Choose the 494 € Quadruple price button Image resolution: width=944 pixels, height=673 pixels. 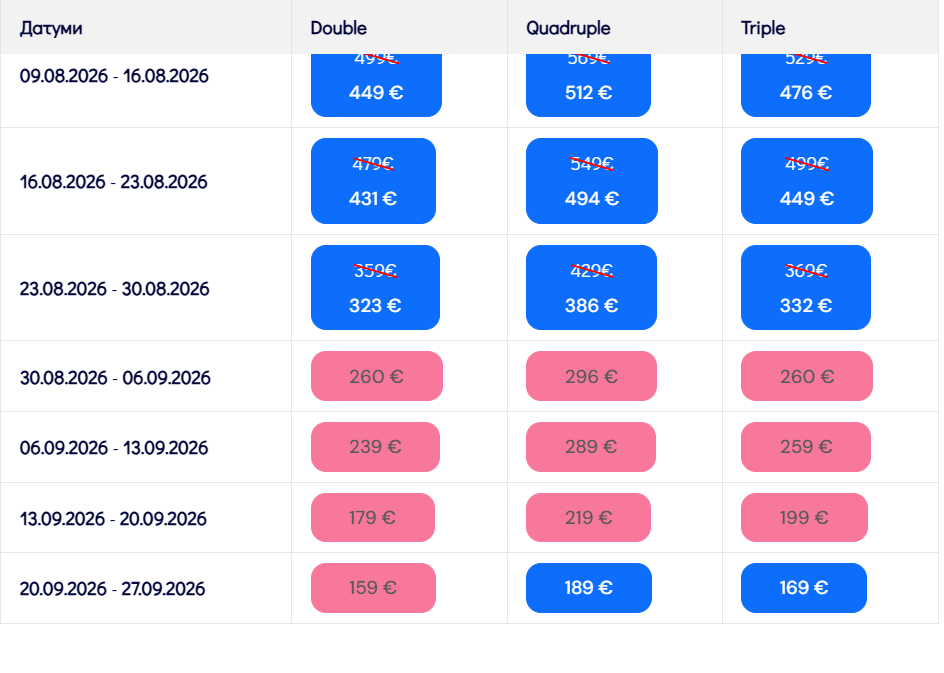(591, 181)
